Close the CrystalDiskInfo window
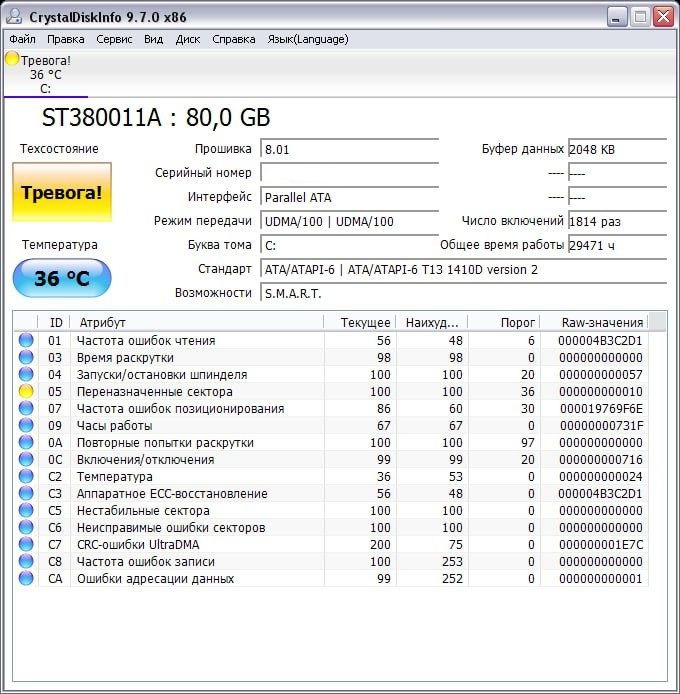680x694 pixels. 663,17
